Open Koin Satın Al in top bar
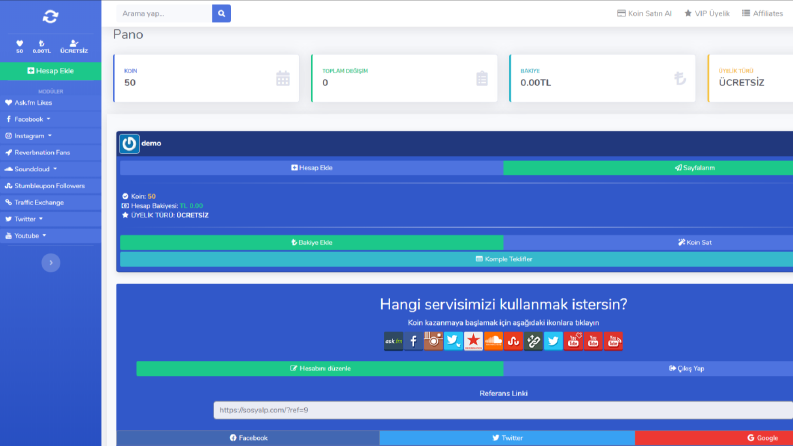 pos(644,14)
